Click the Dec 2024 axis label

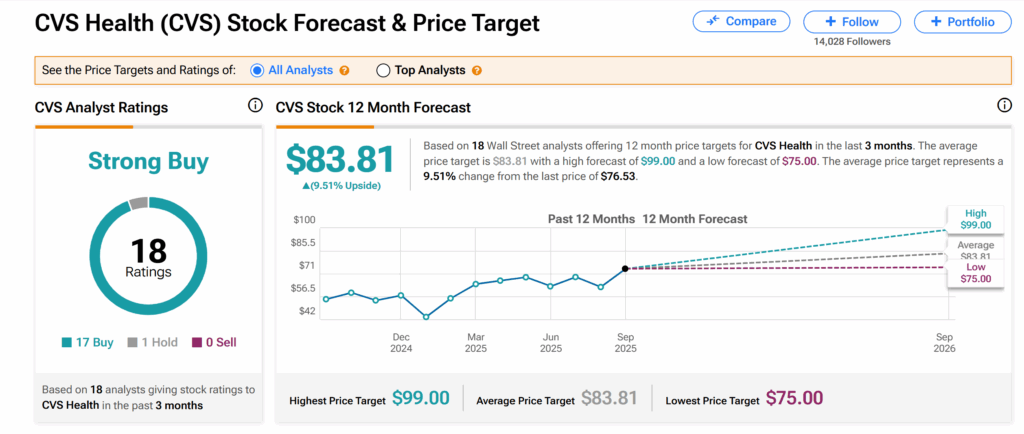tap(401, 343)
